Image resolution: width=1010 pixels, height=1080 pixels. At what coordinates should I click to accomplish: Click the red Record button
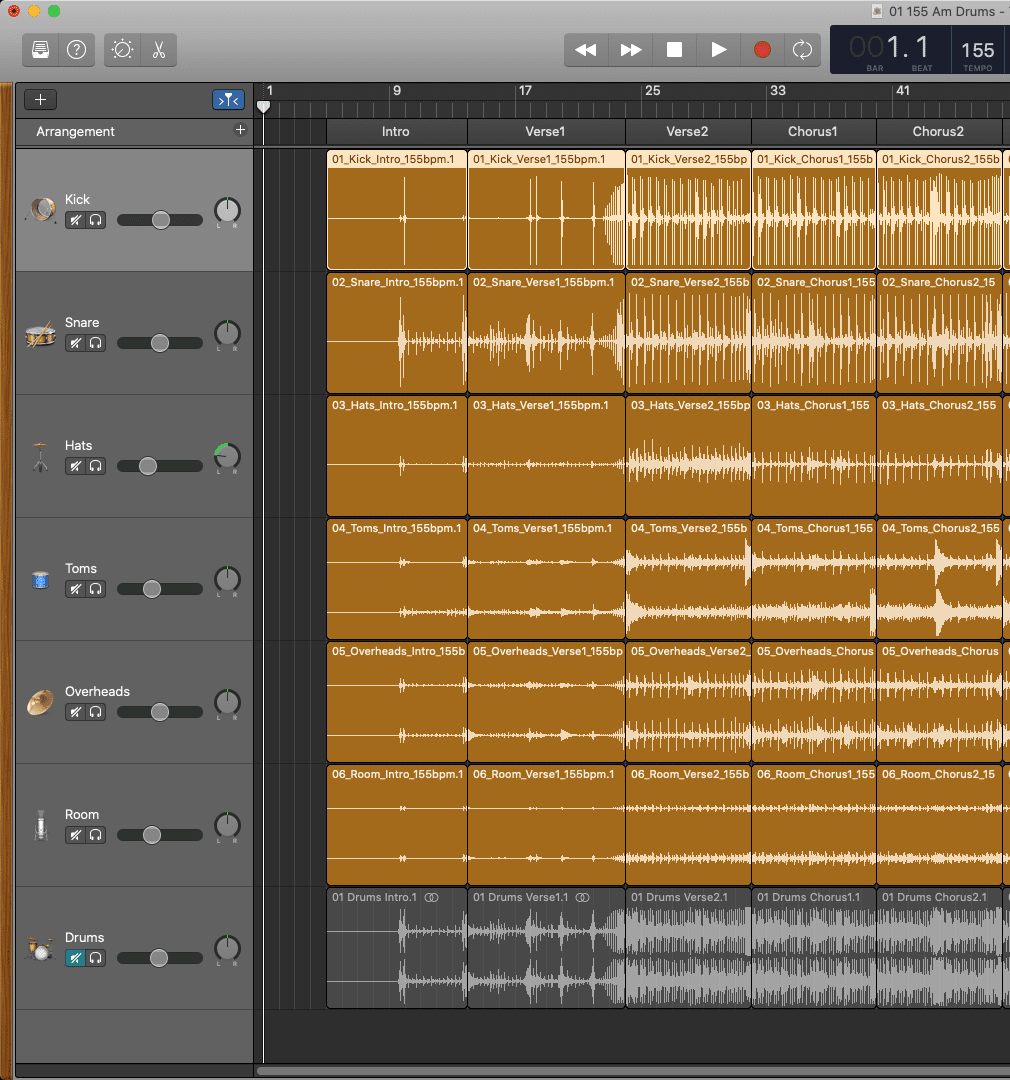762,50
